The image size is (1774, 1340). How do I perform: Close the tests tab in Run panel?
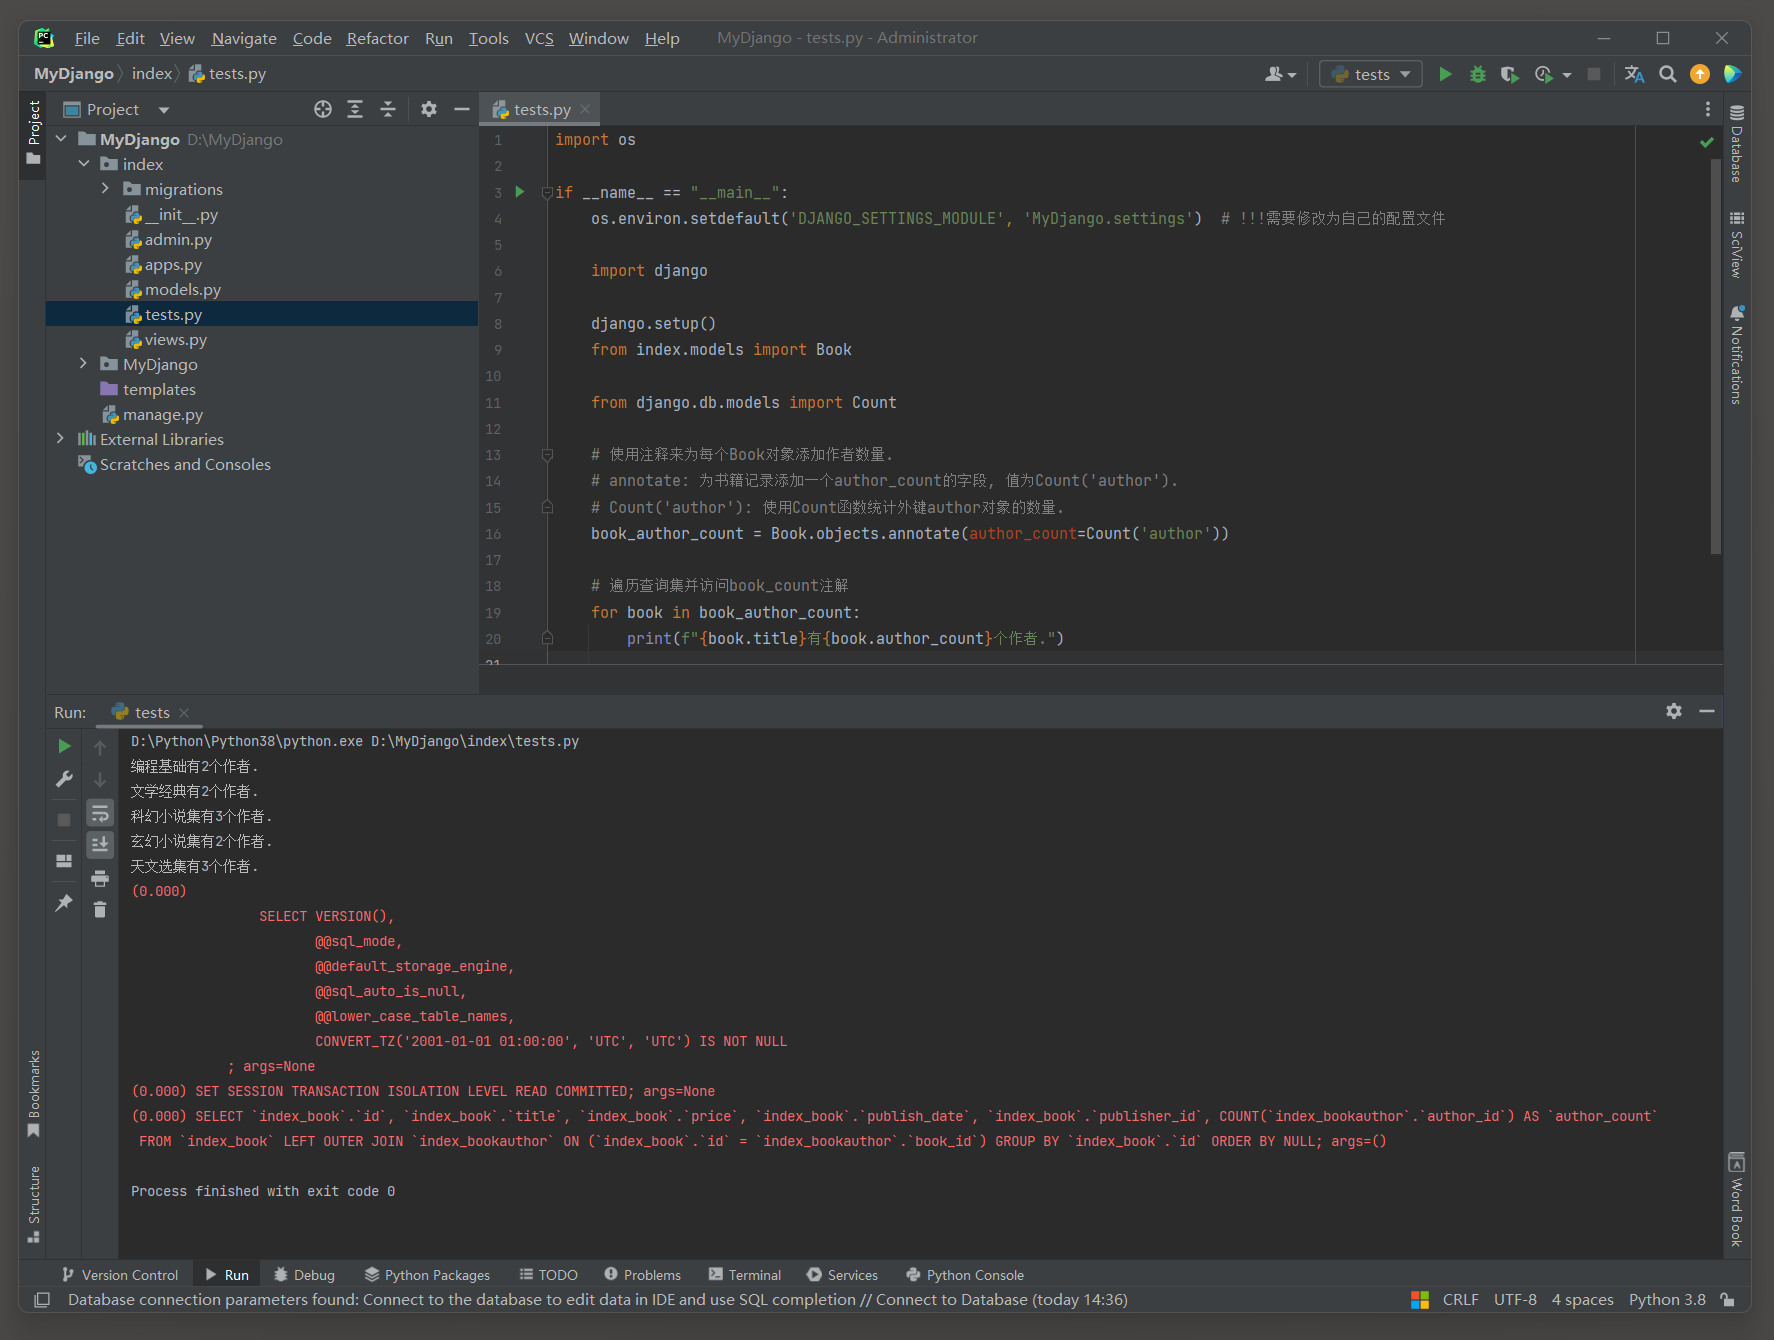coord(184,713)
